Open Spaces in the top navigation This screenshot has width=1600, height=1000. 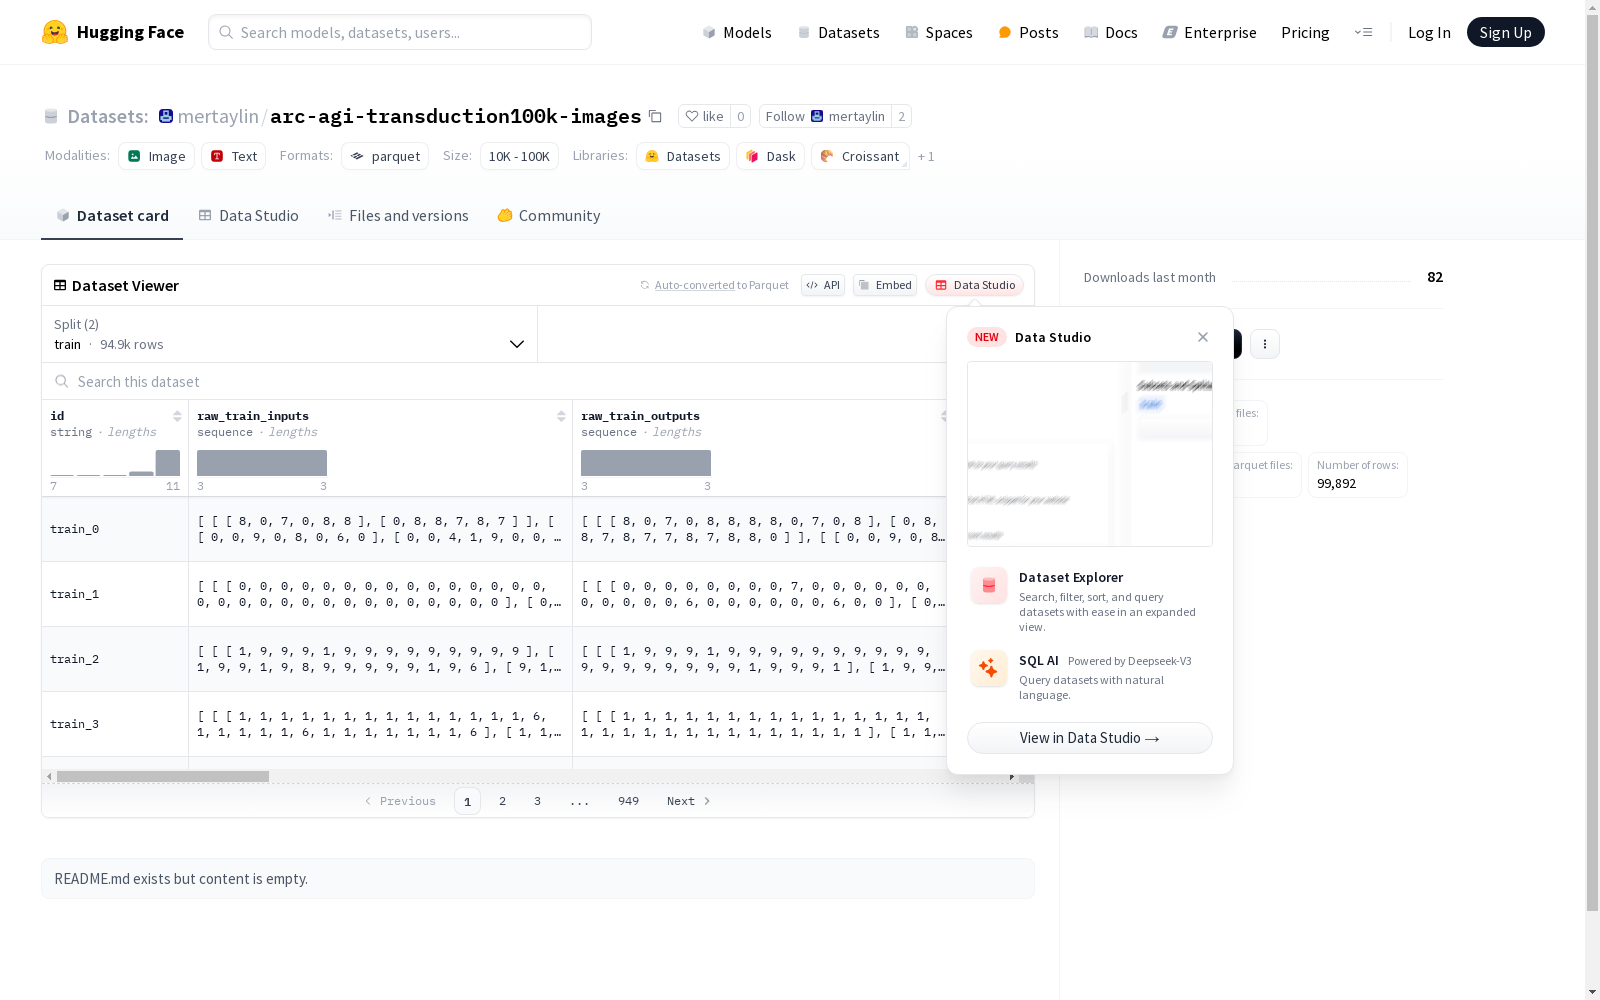pyautogui.click(x=938, y=32)
